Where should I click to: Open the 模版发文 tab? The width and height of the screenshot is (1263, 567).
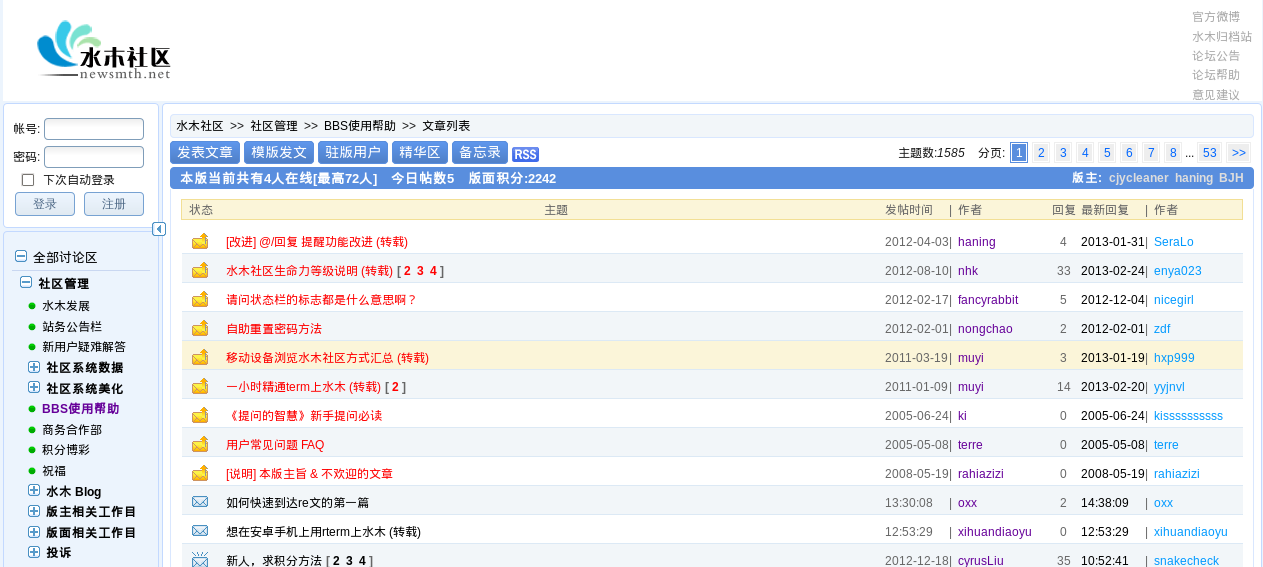pyautogui.click(x=279, y=152)
